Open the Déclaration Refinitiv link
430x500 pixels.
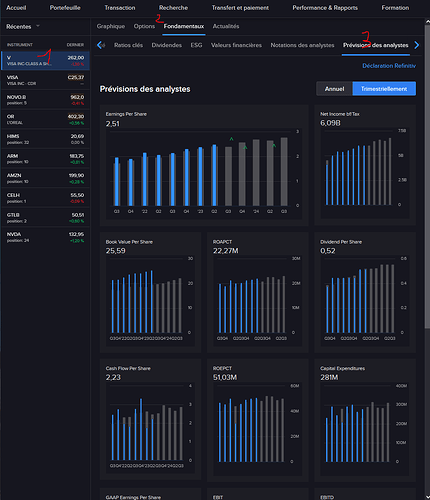tap(389, 66)
